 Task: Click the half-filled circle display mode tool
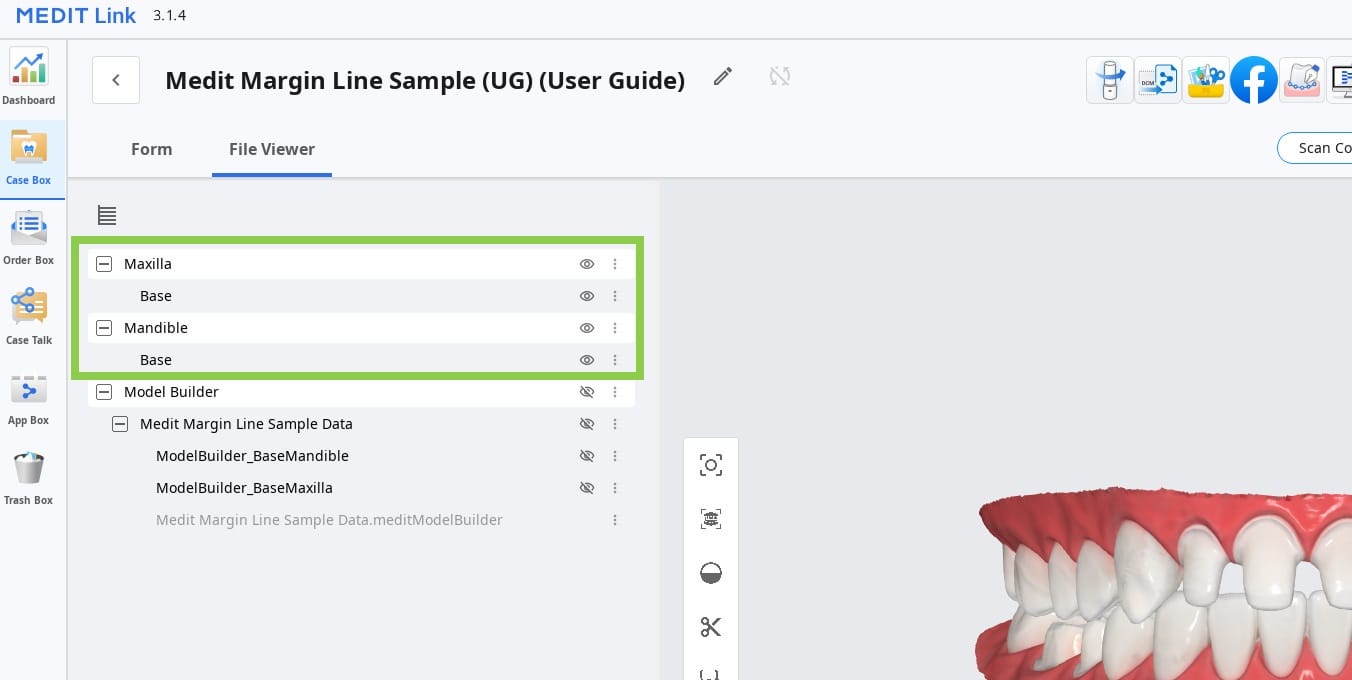pos(711,573)
